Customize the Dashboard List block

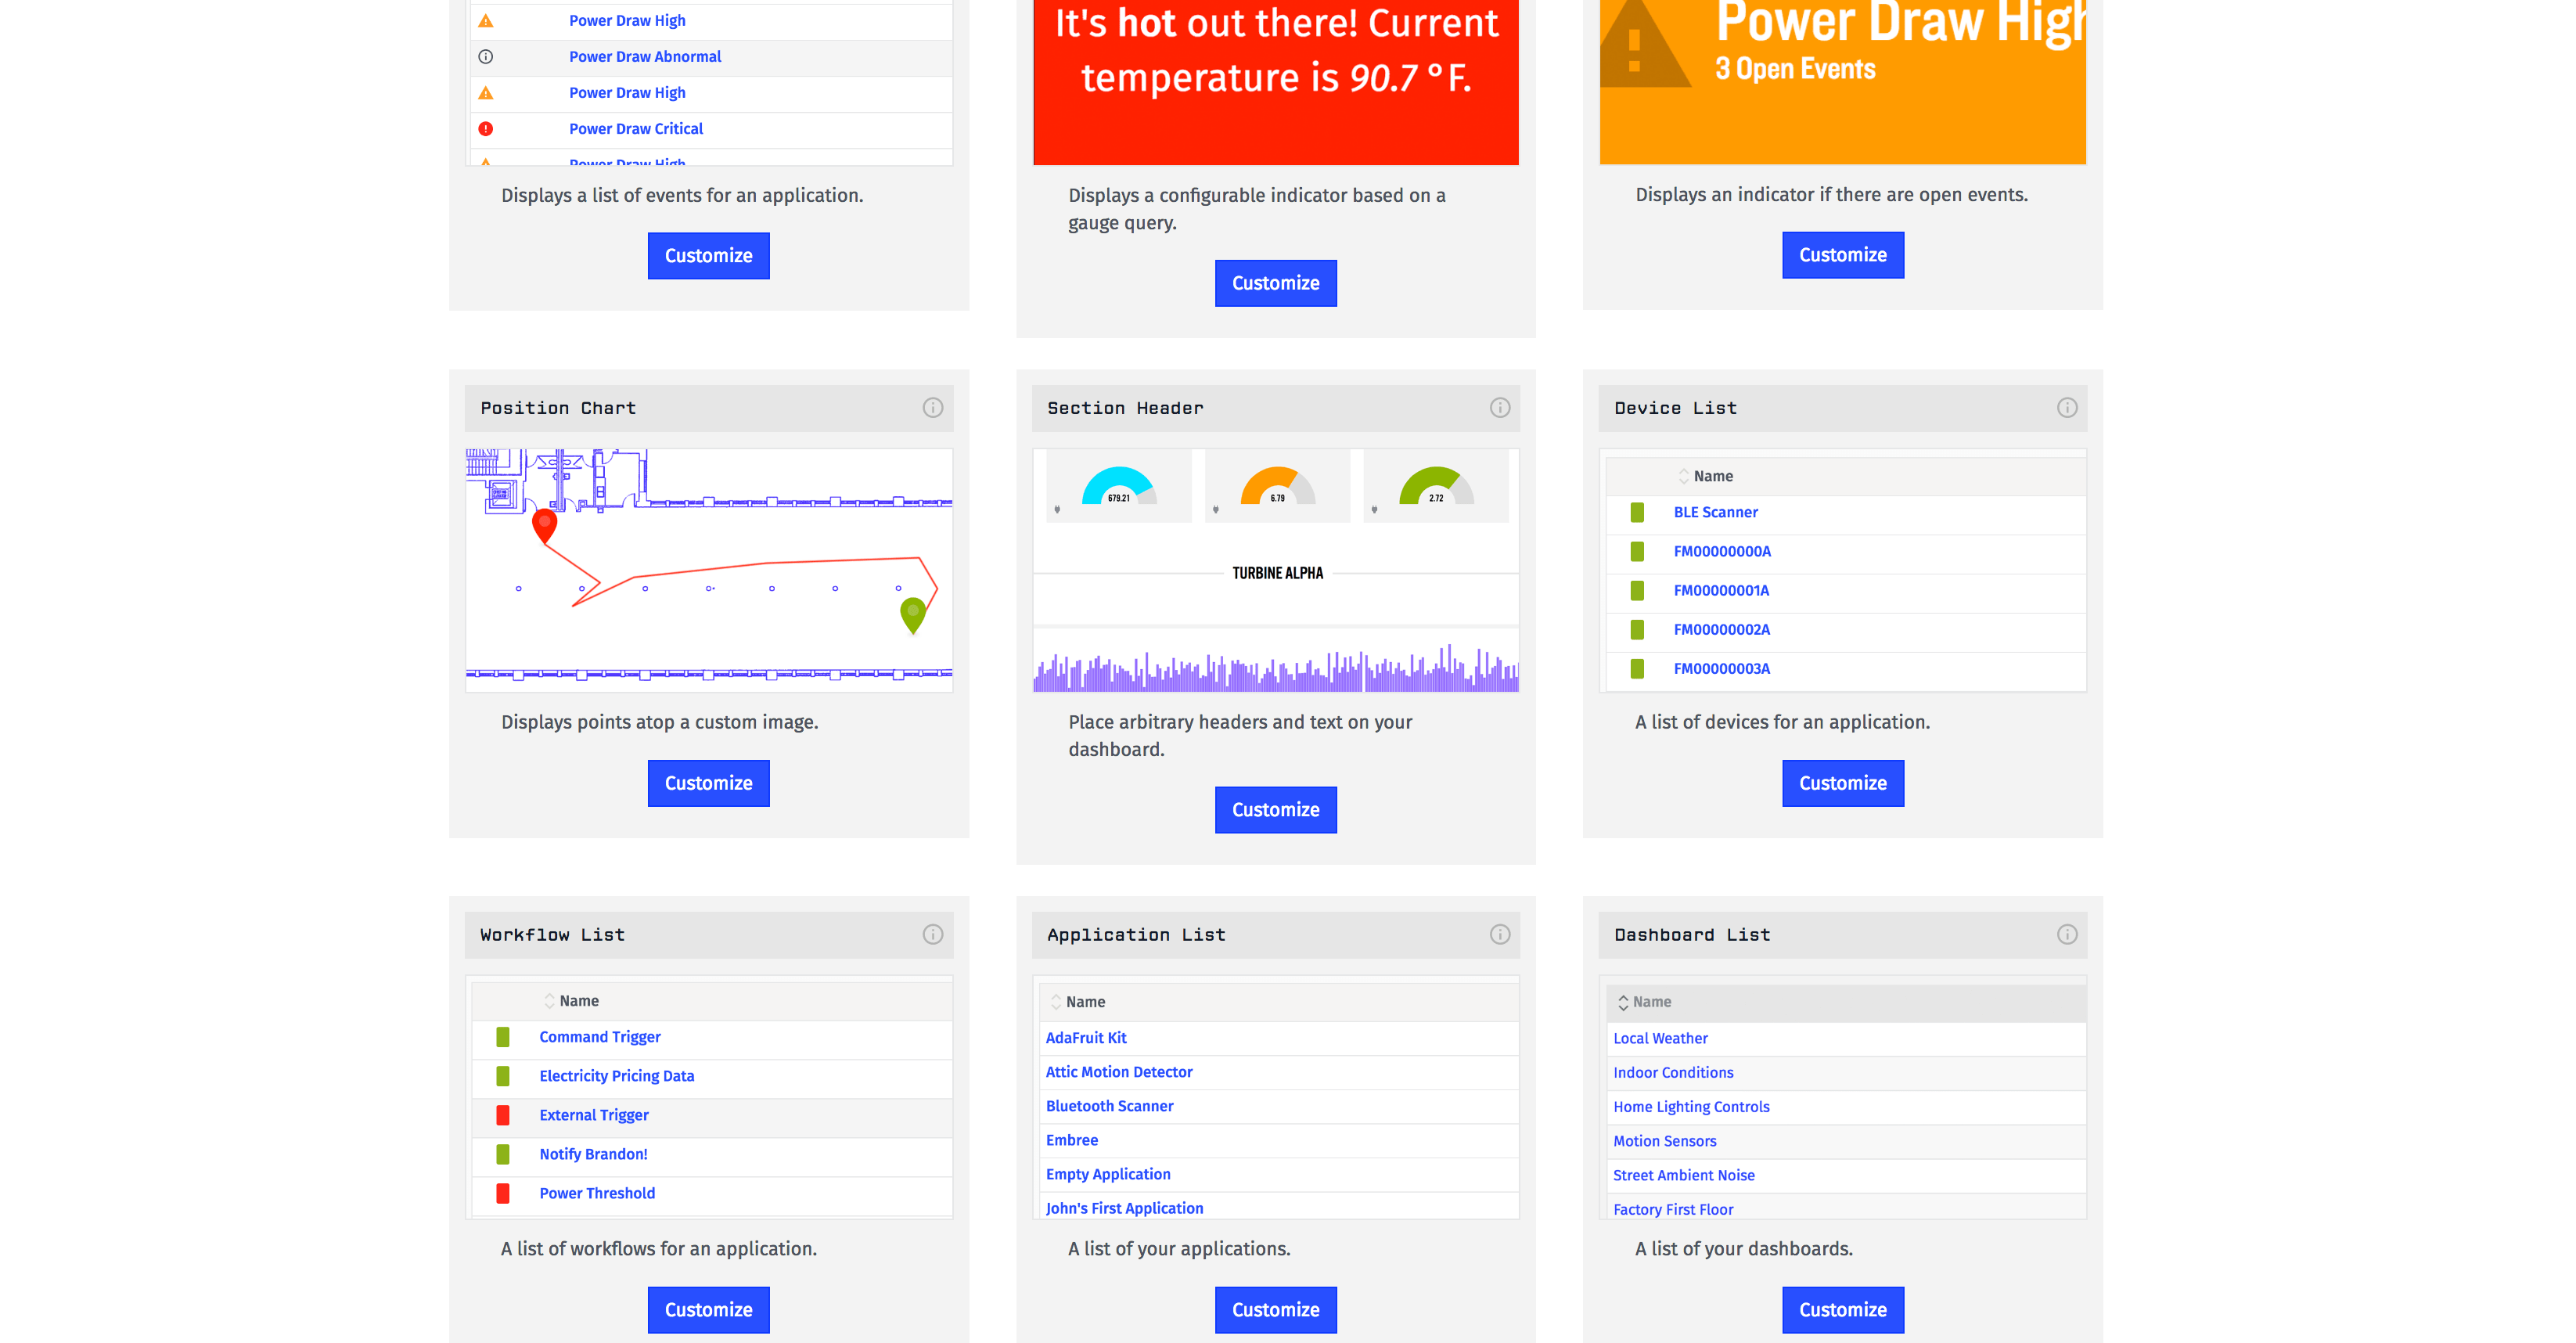1842,1310
